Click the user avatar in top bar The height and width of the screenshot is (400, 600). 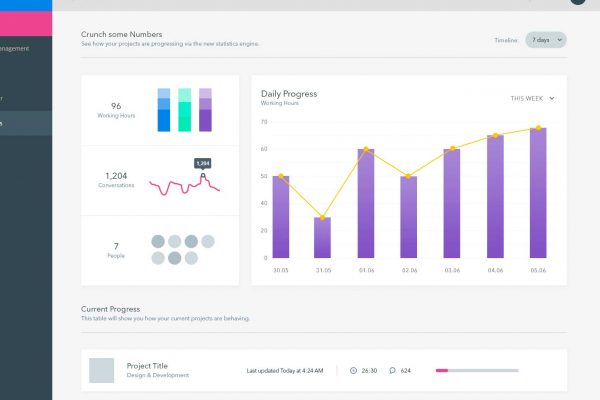[x=577, y=2]
